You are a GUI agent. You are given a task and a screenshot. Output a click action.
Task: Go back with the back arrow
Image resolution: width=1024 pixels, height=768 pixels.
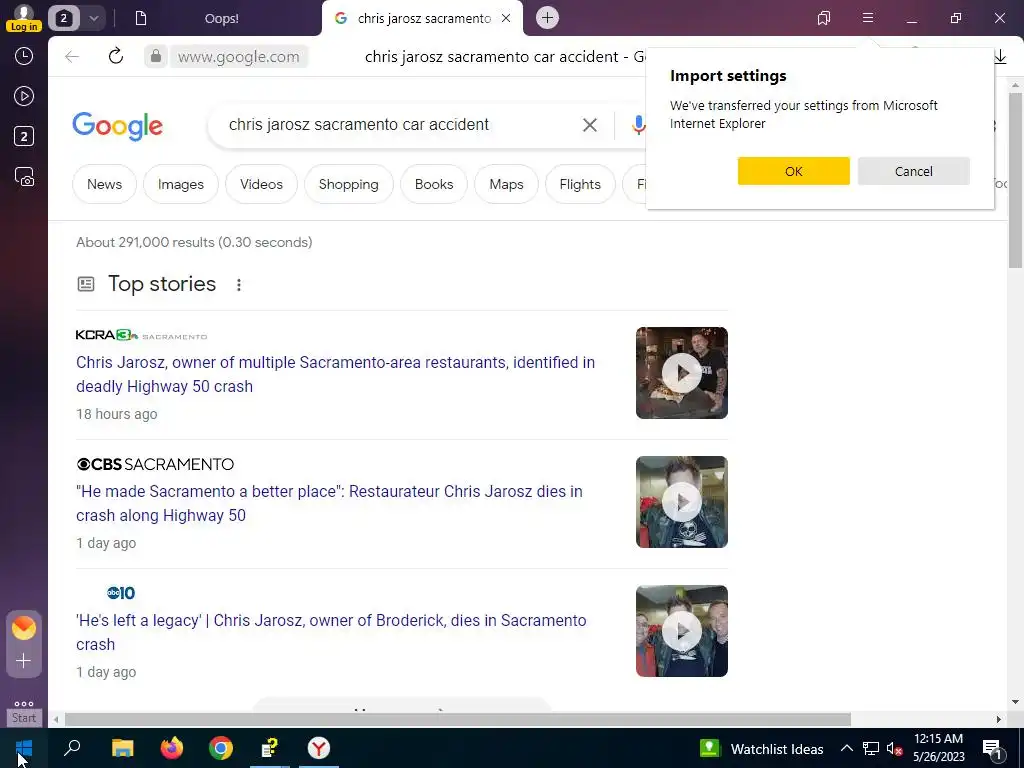[x=72, y=57]
